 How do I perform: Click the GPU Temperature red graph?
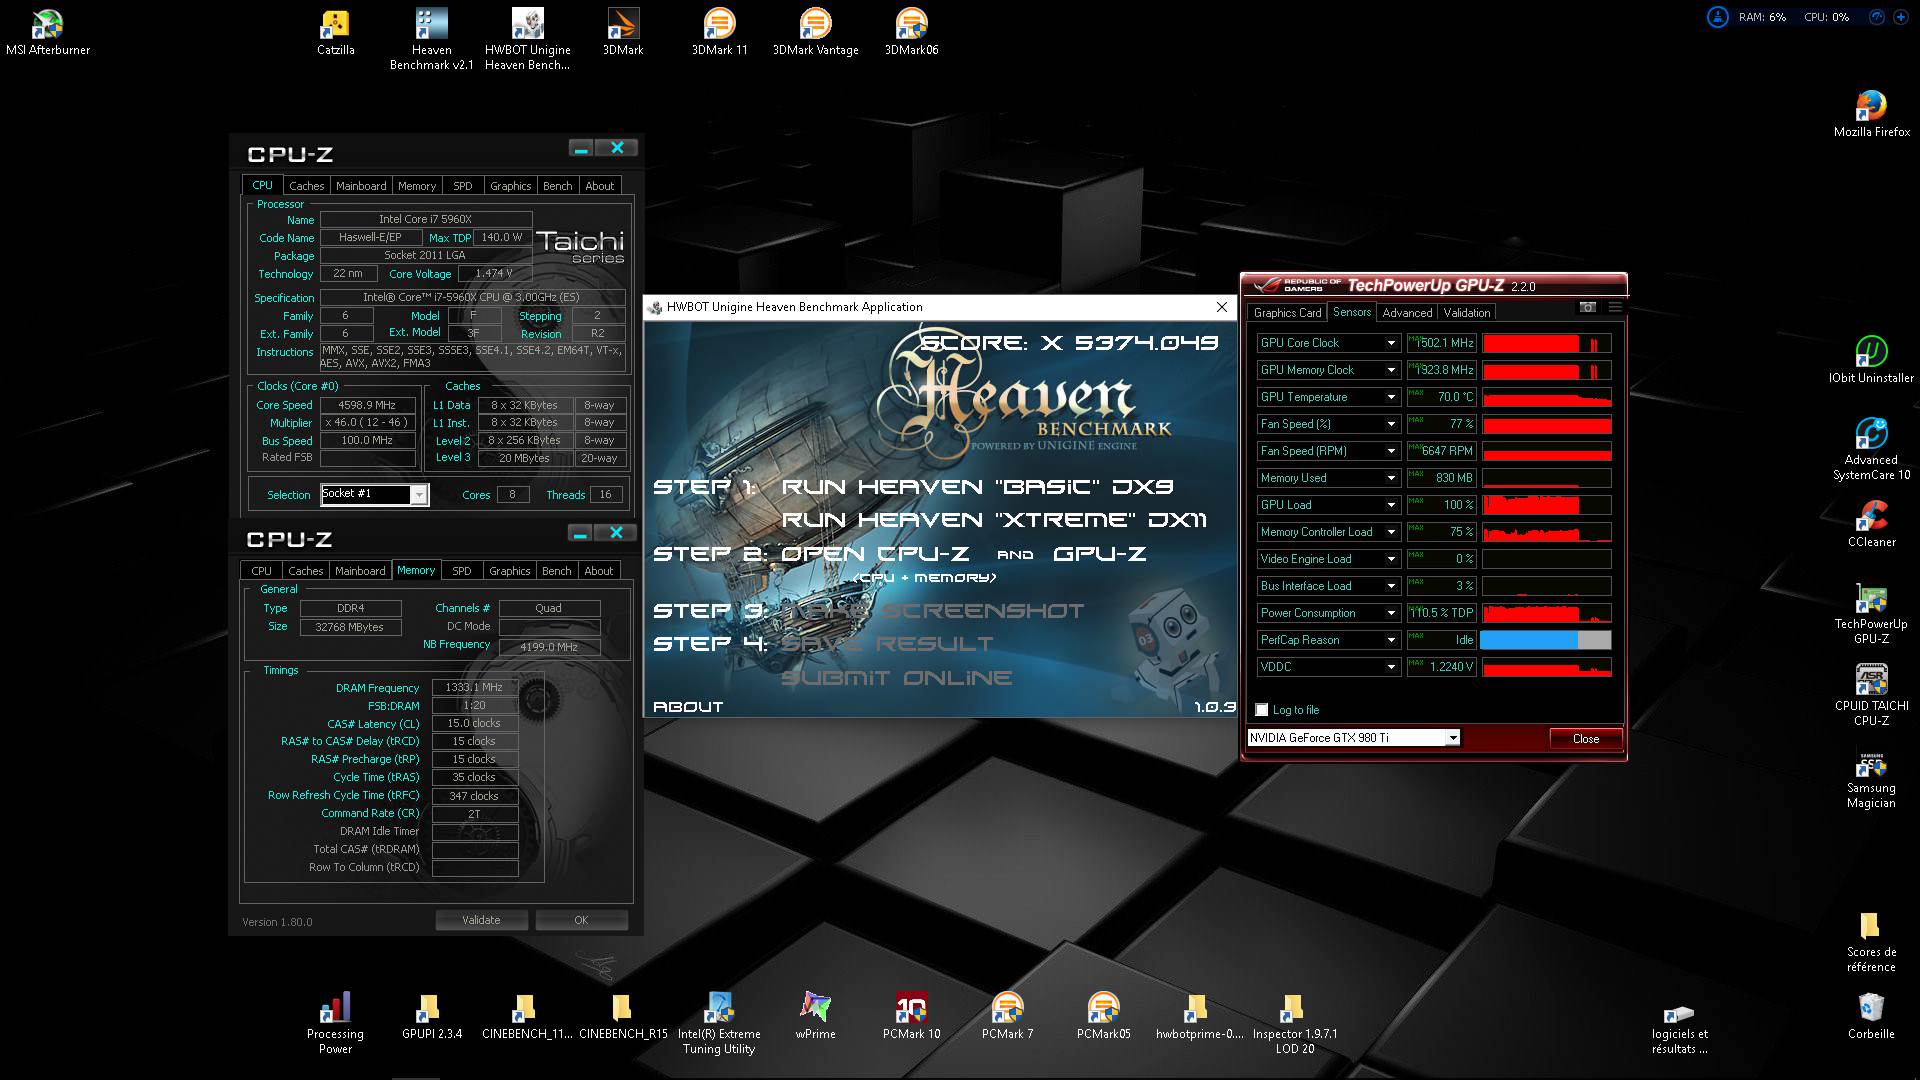point(1546,397)
